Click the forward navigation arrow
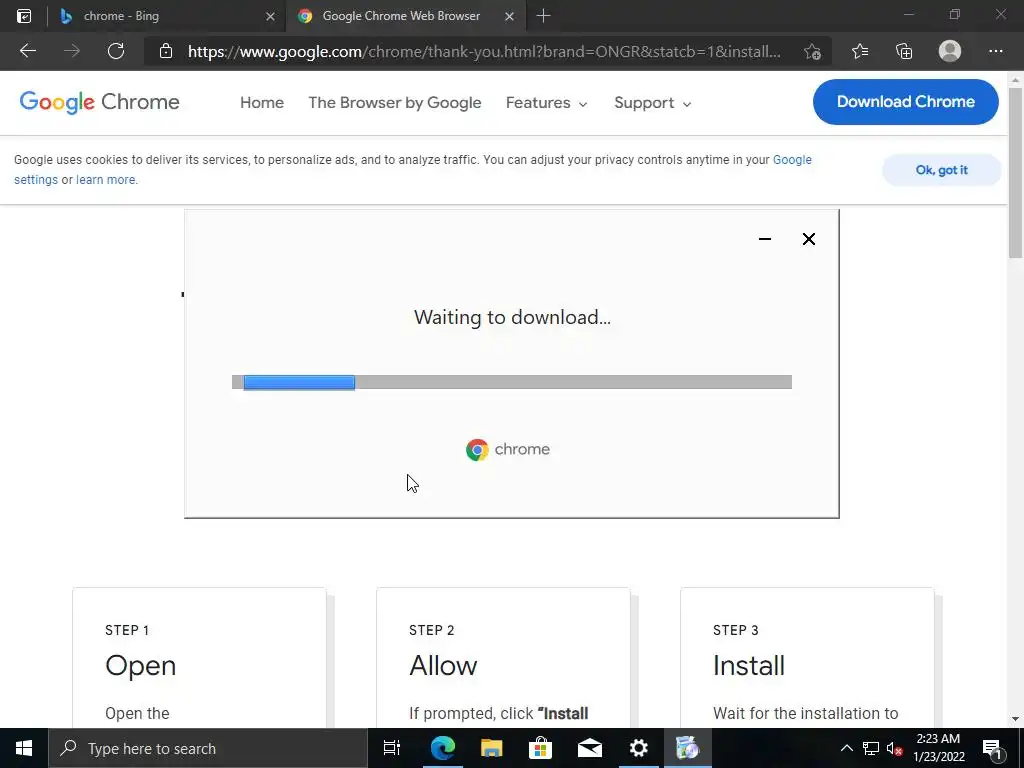Viewport: 1024px width, 768px height. 72,51
